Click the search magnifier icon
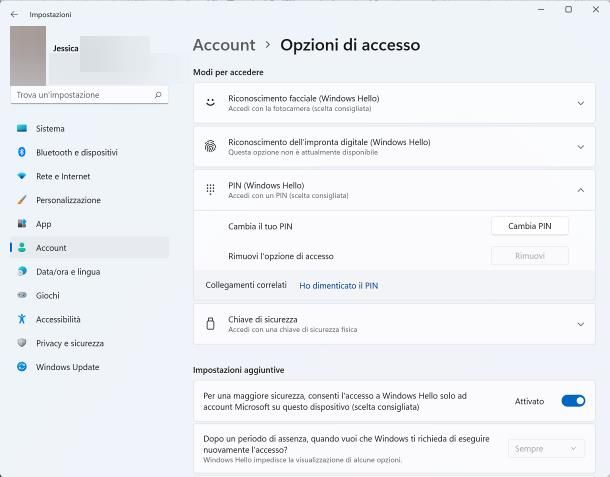The height and width of the screenshot is (477, 610). coord(158,95)
